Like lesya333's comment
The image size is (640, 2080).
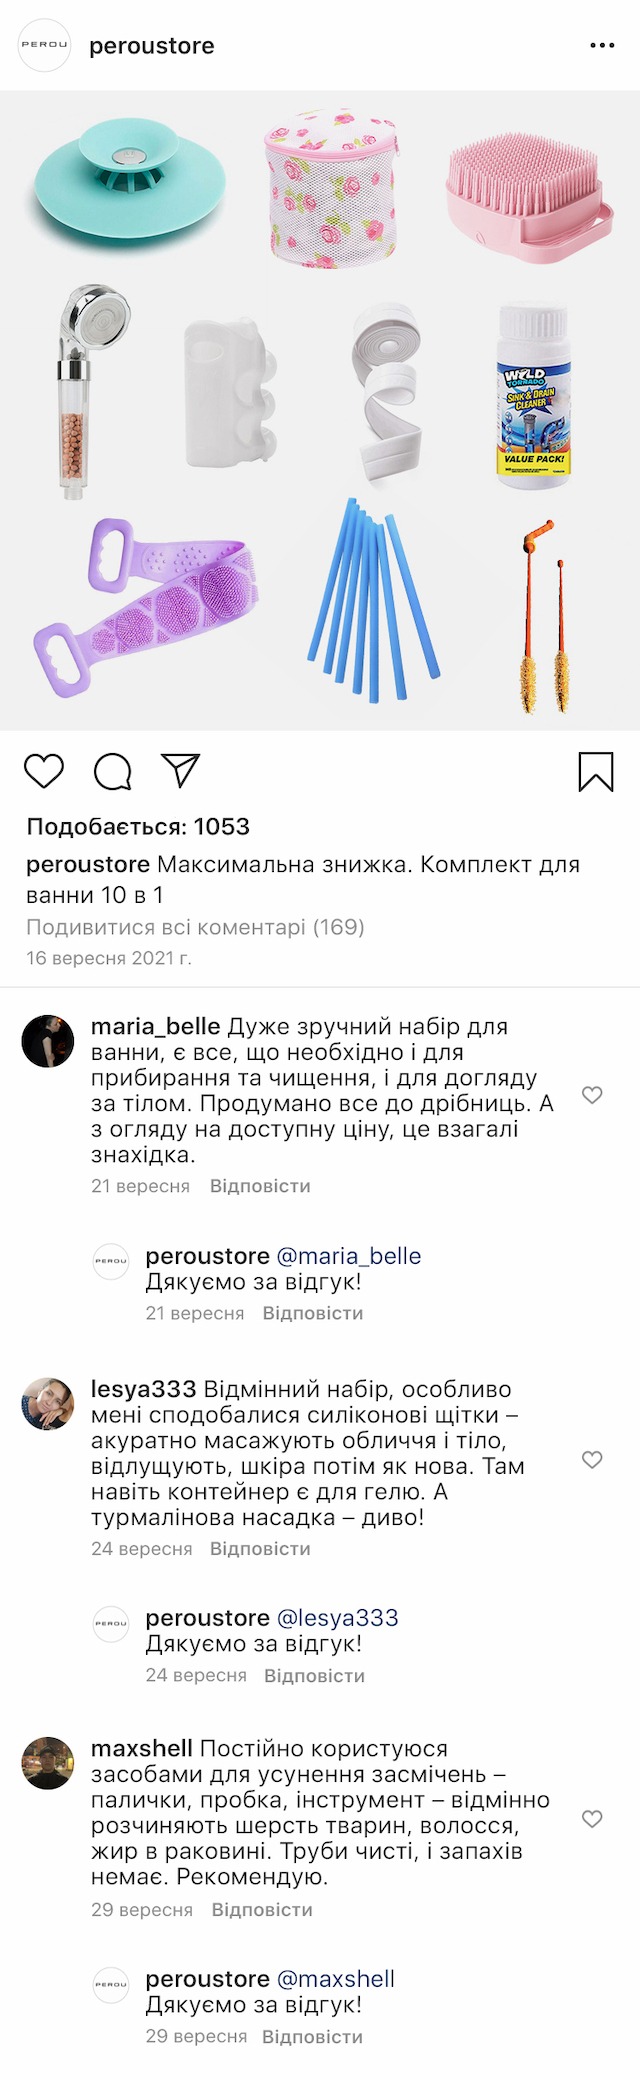592,1459
